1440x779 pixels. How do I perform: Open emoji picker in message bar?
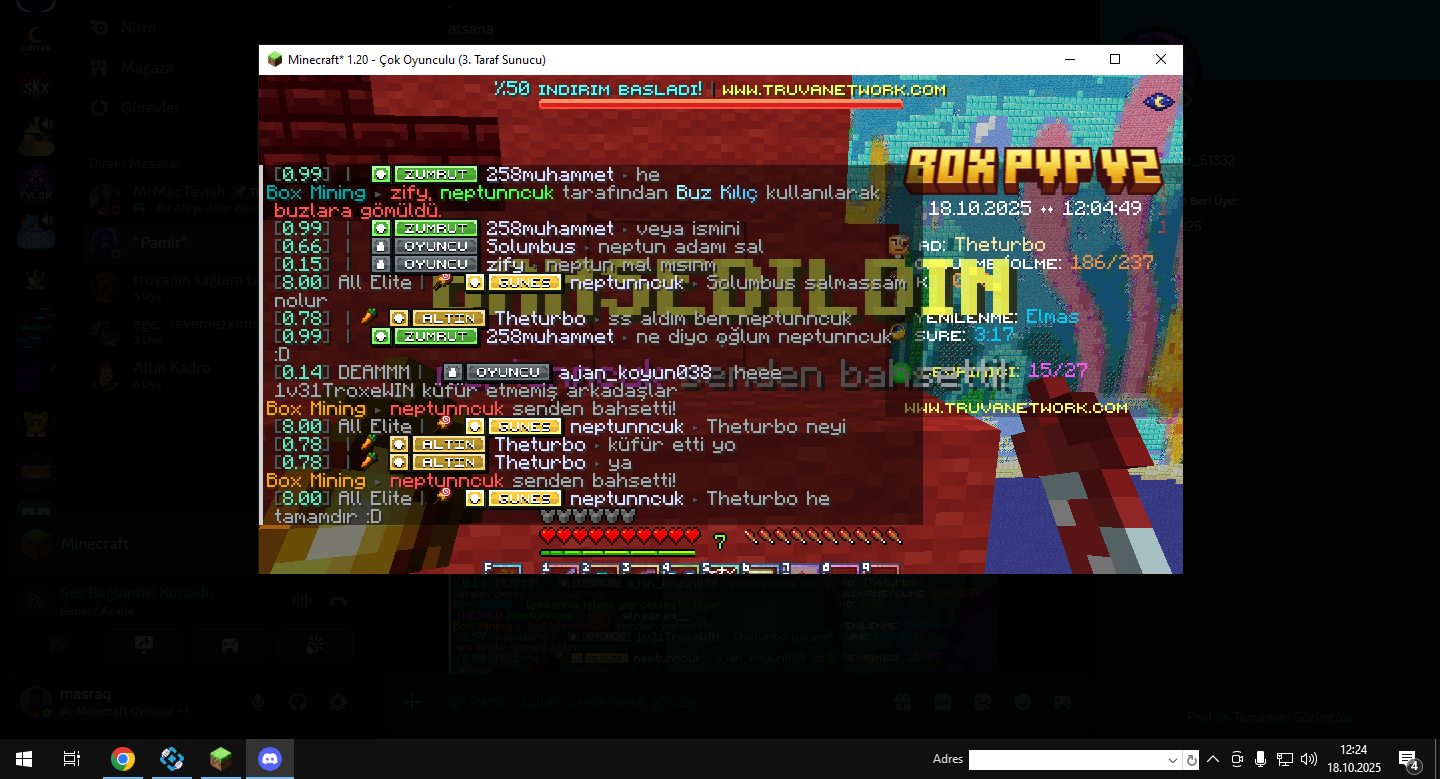[x=1024, y=702]
